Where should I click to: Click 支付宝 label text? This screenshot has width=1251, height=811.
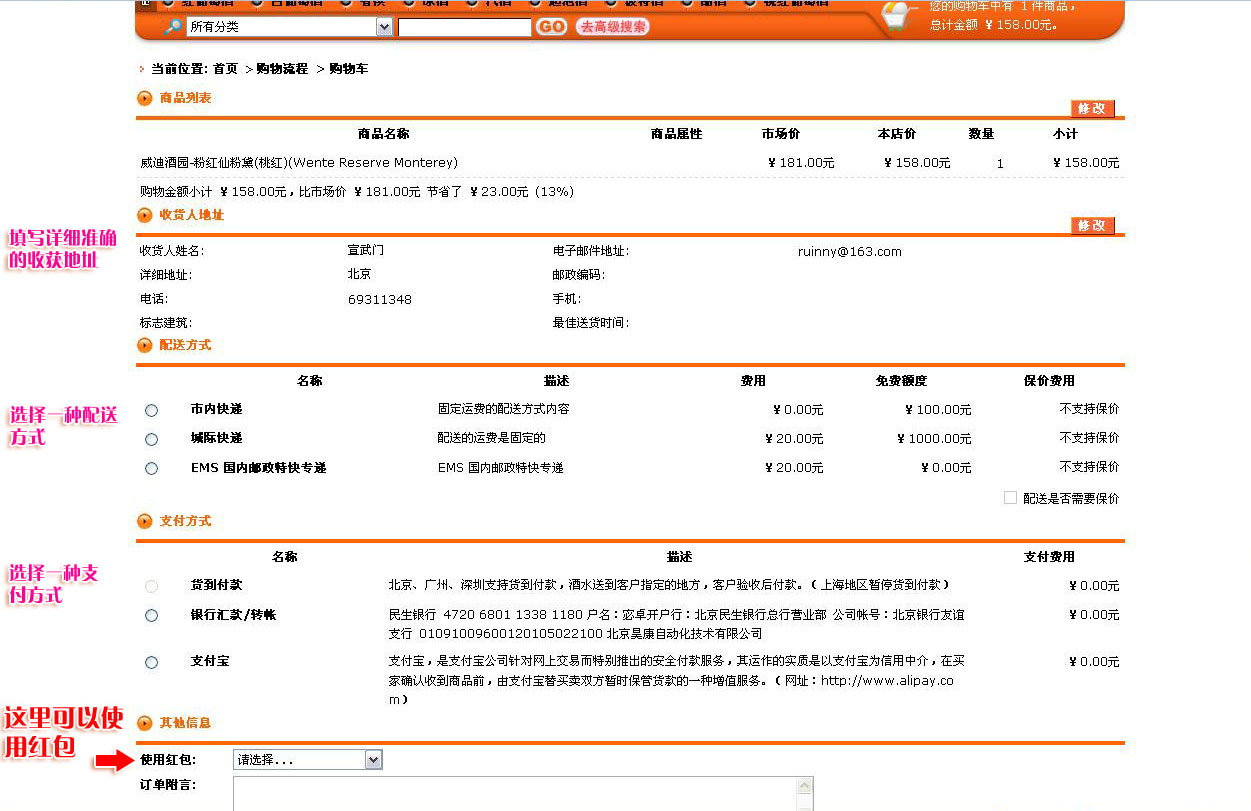click(210, 661)
